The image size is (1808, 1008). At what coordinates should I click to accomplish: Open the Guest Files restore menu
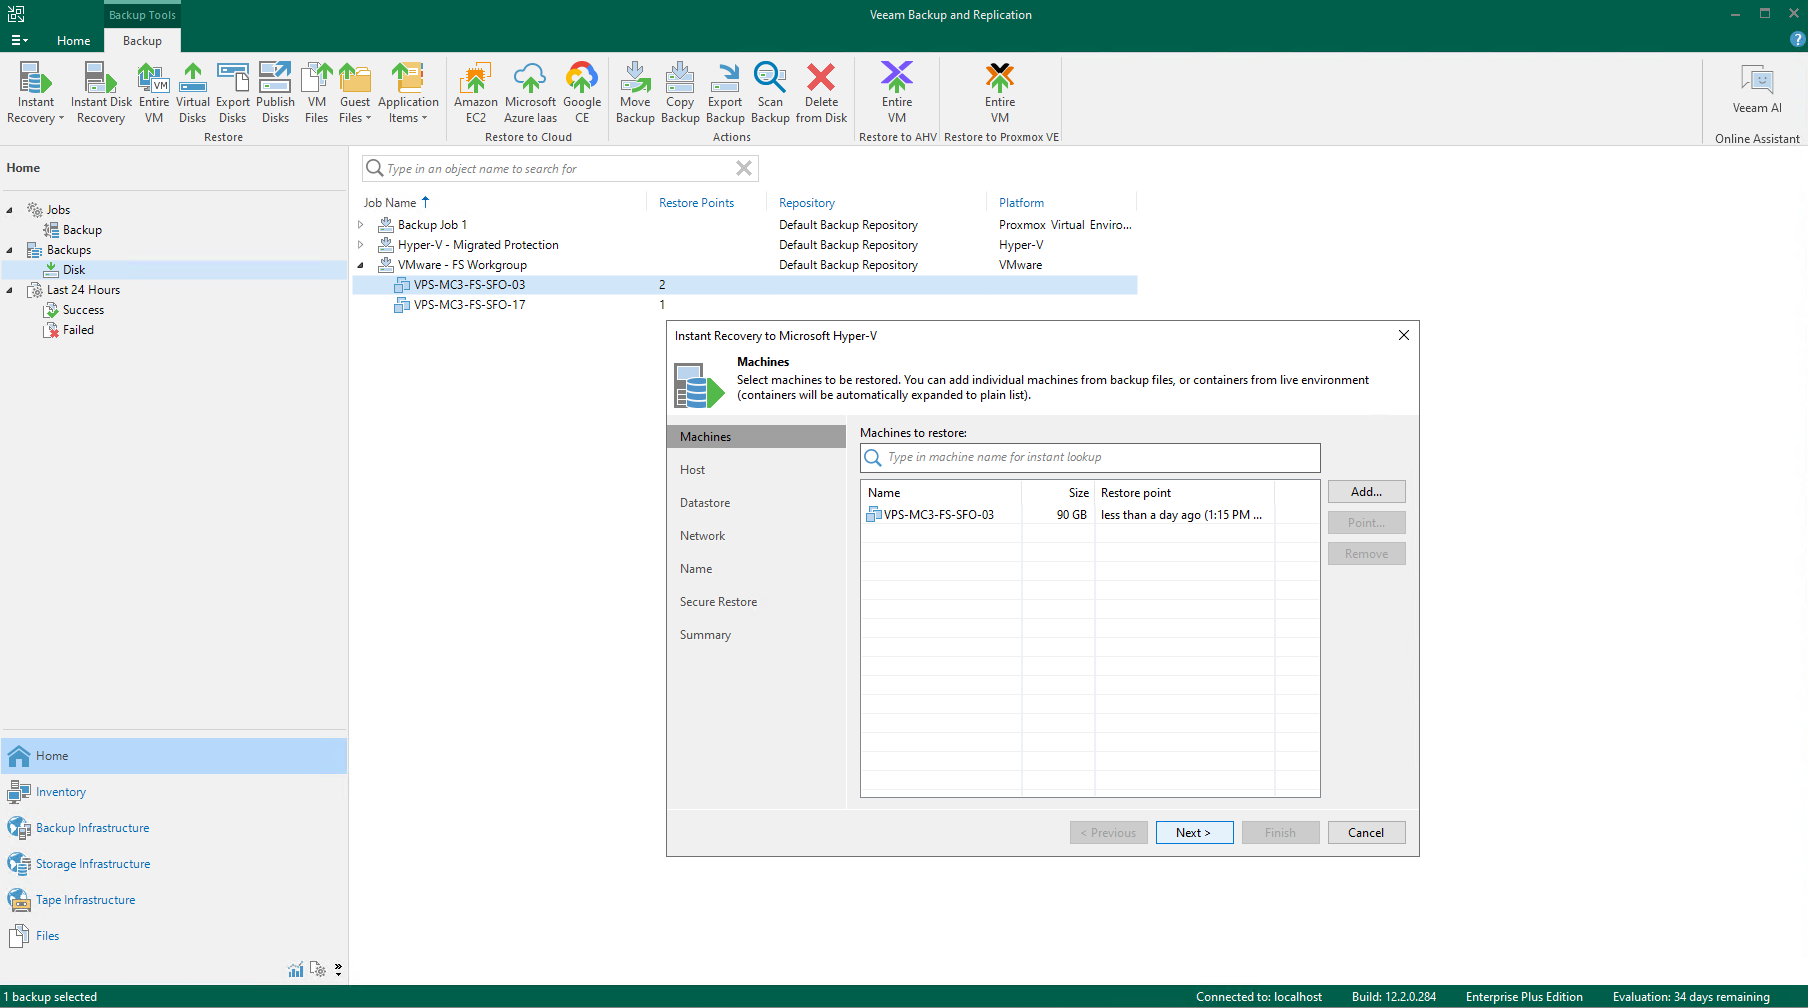tap(355, 92)
